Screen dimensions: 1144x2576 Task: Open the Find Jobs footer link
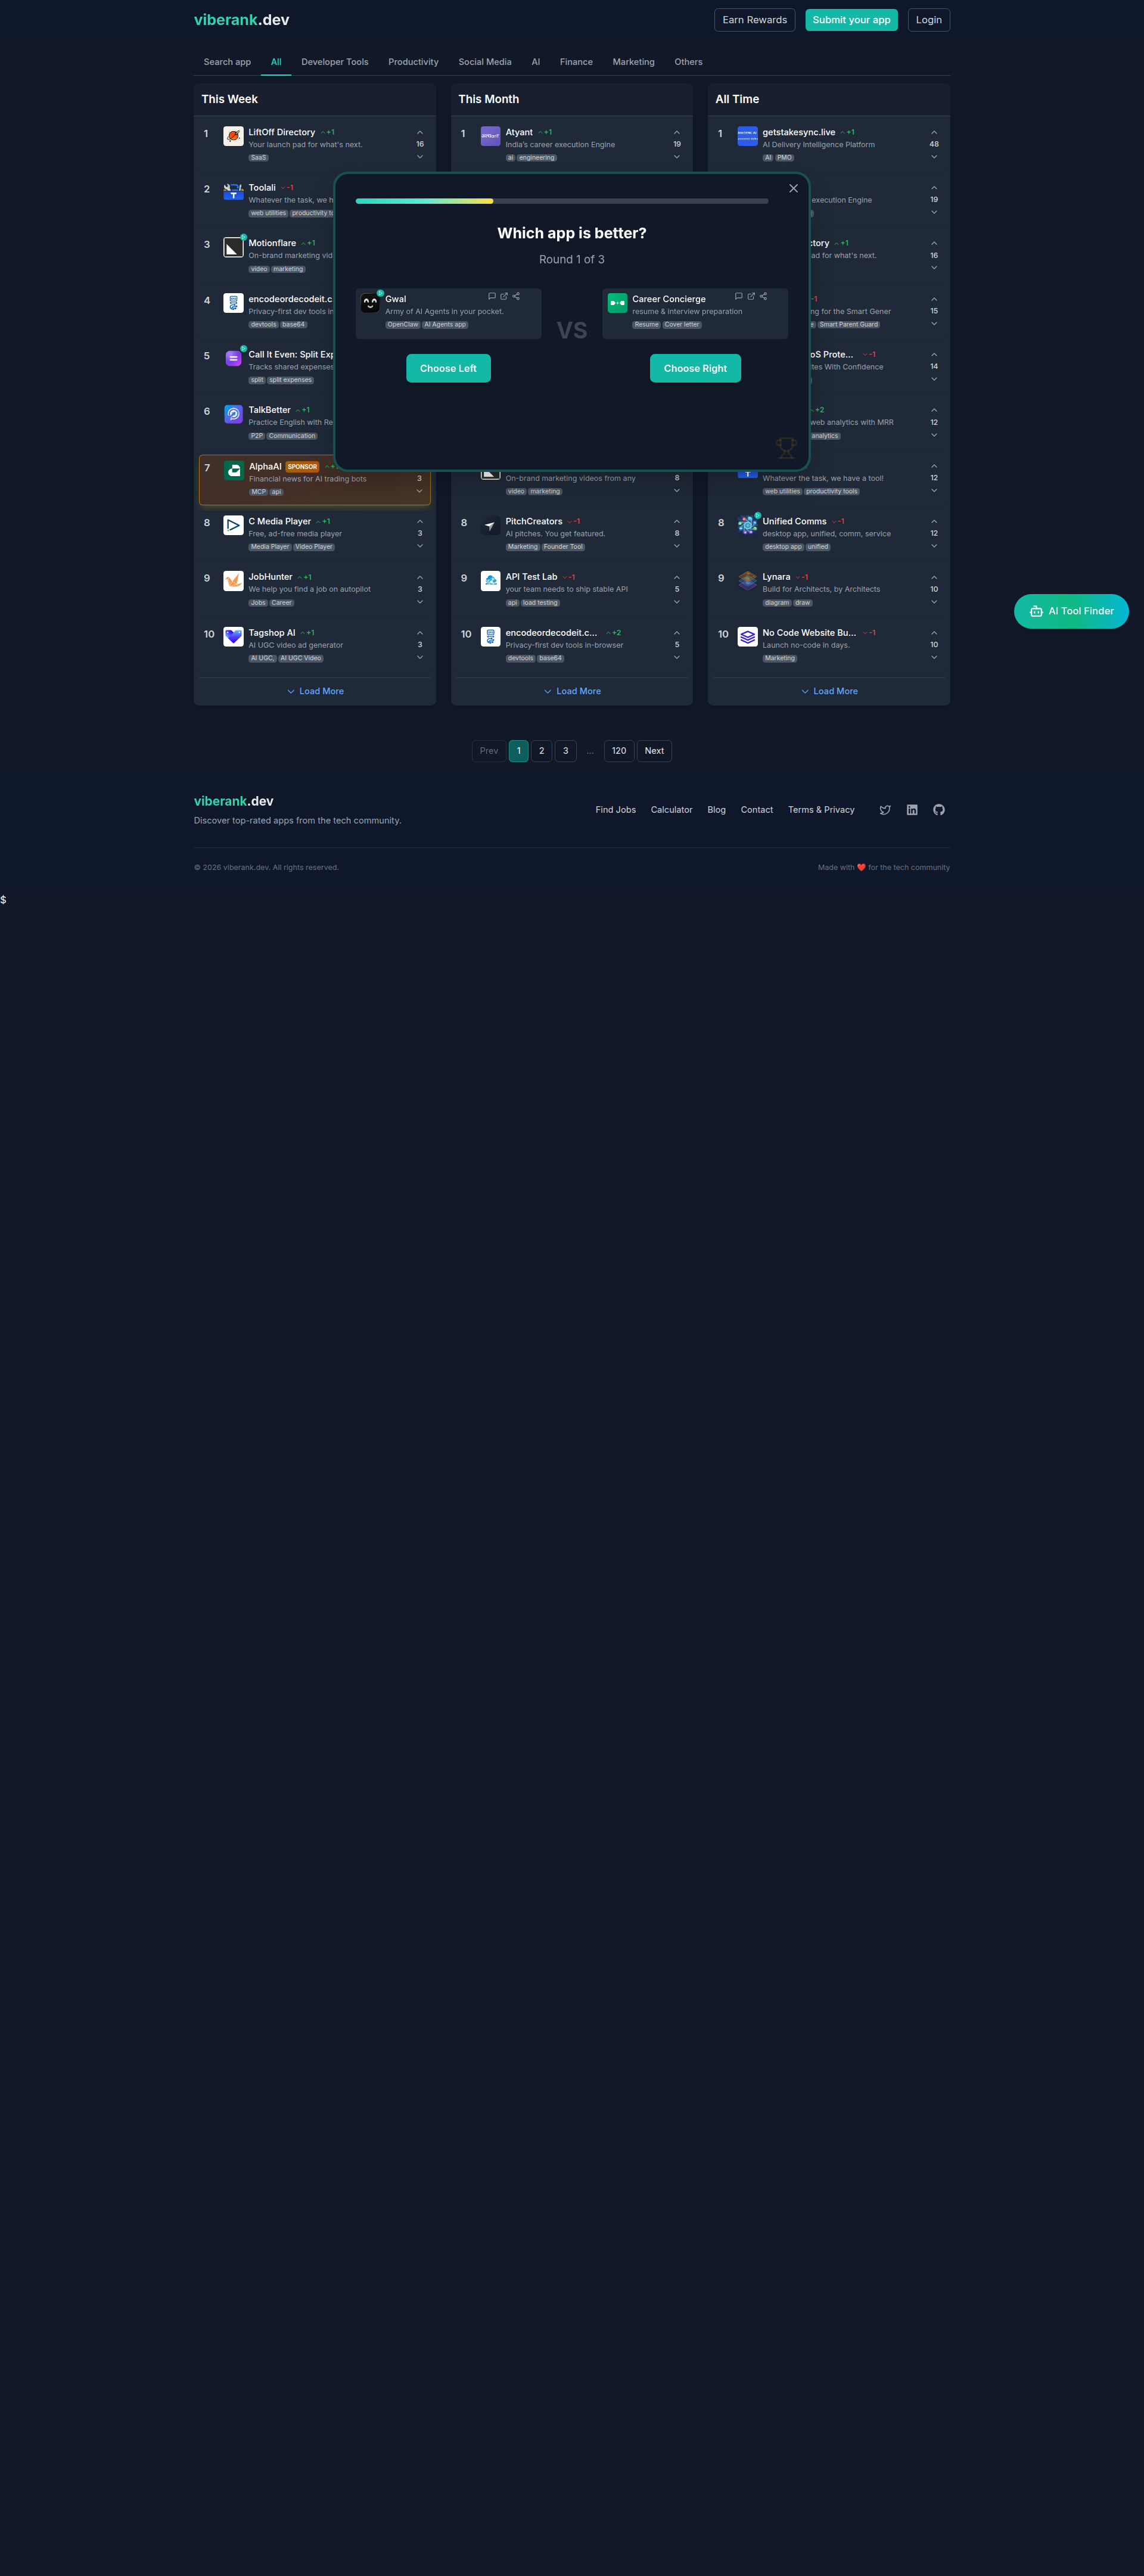[x=616, y=810]
